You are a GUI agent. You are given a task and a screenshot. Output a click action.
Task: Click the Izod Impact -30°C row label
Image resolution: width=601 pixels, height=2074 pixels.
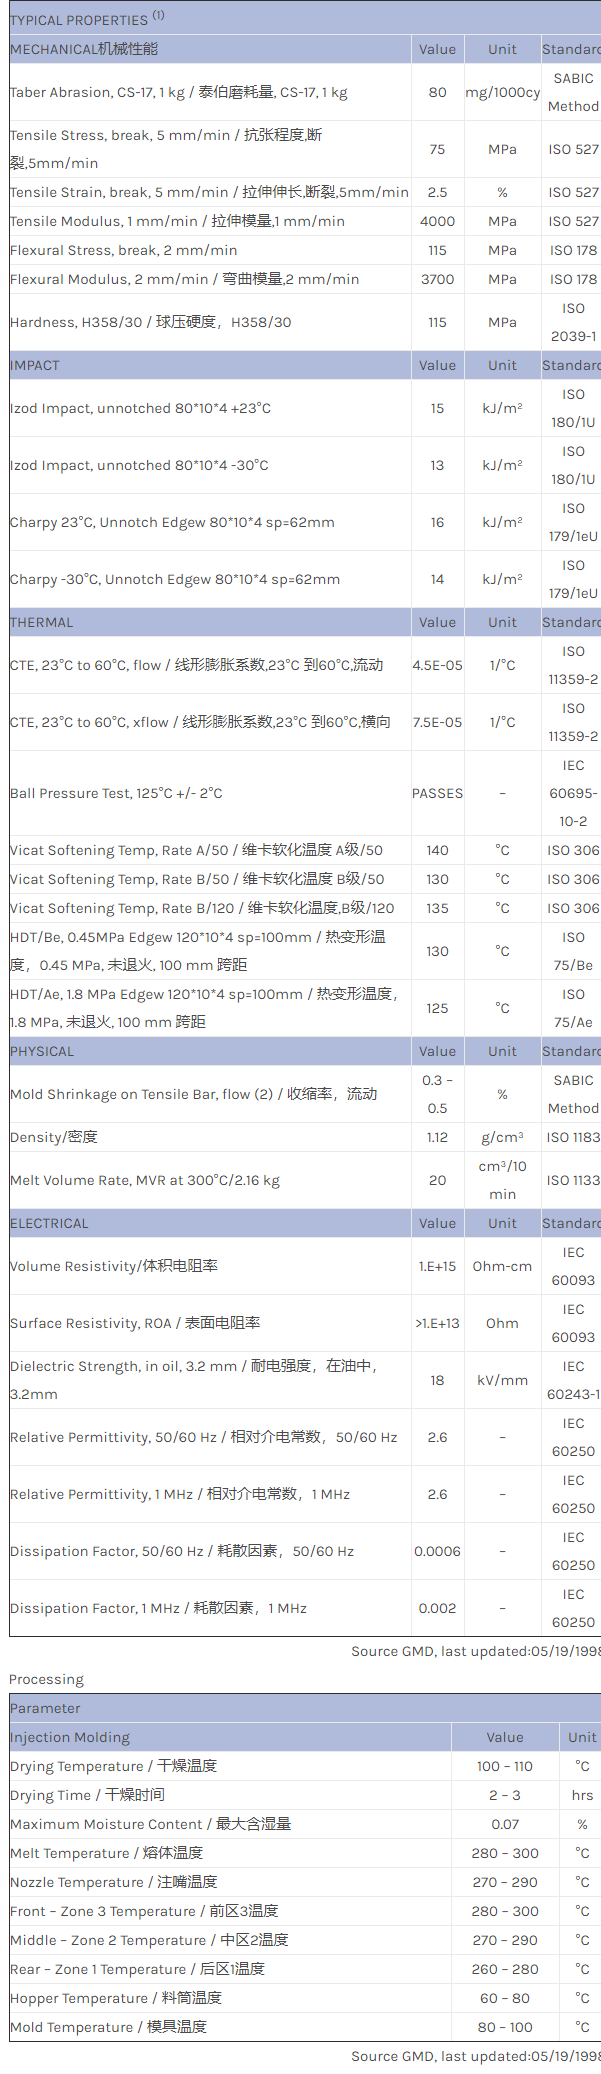(139, 466)
